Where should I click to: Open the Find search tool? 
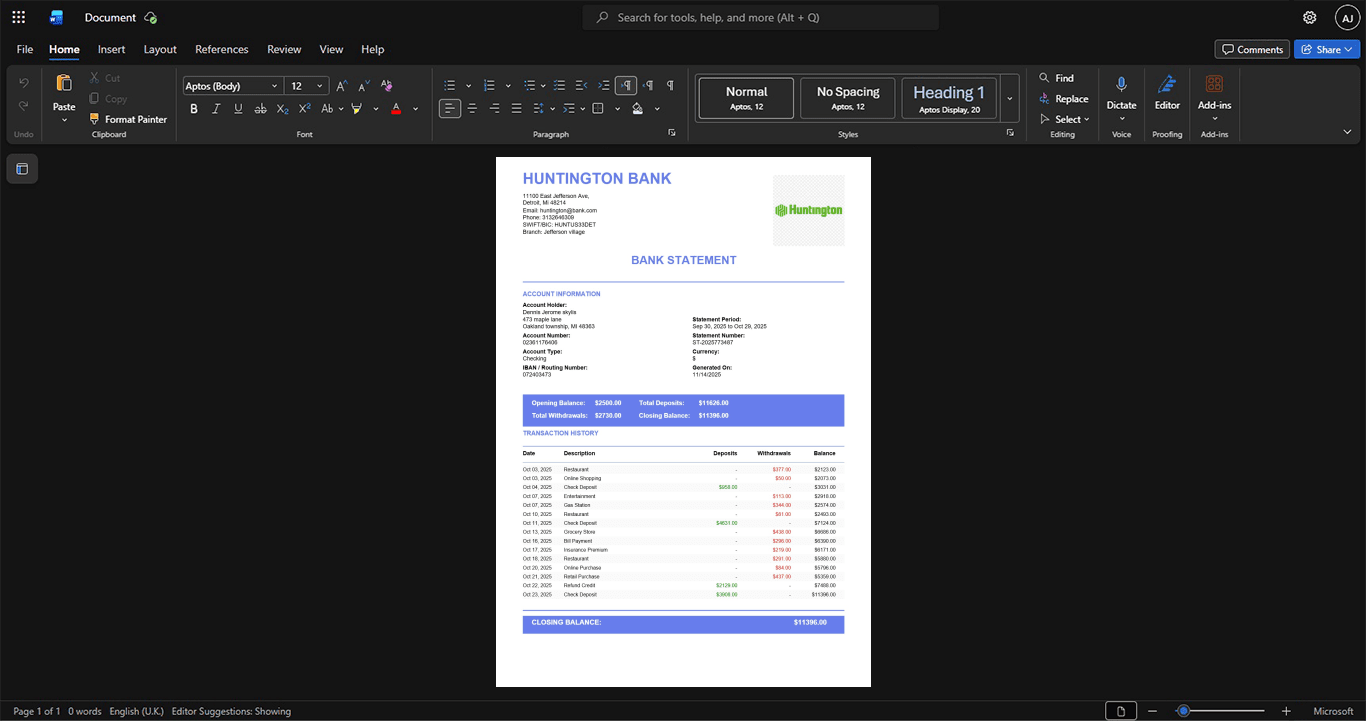1056,78
